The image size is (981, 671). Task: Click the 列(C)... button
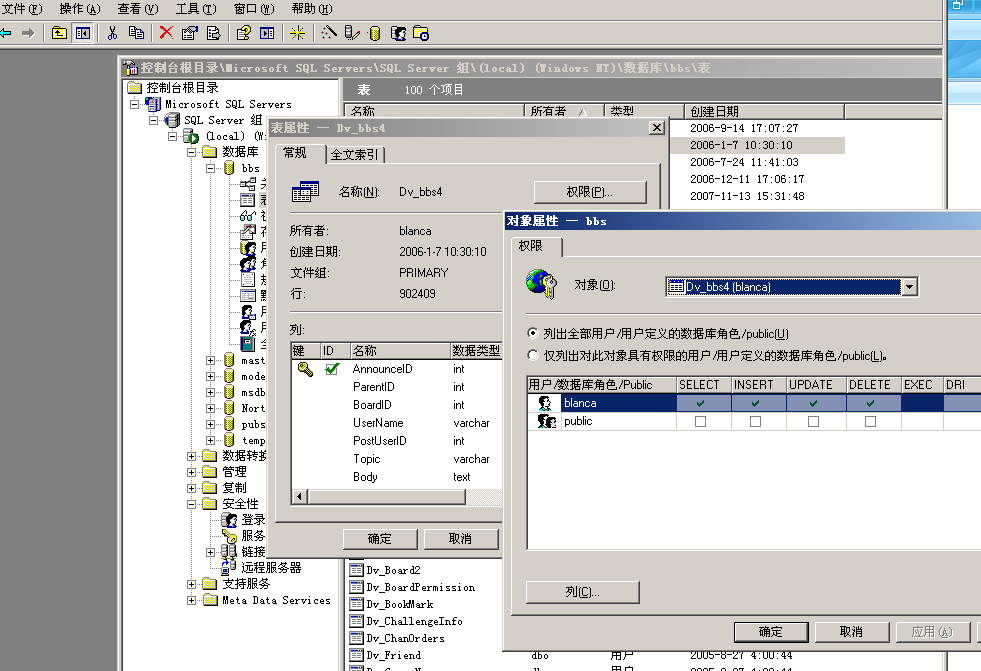(582, 592)
